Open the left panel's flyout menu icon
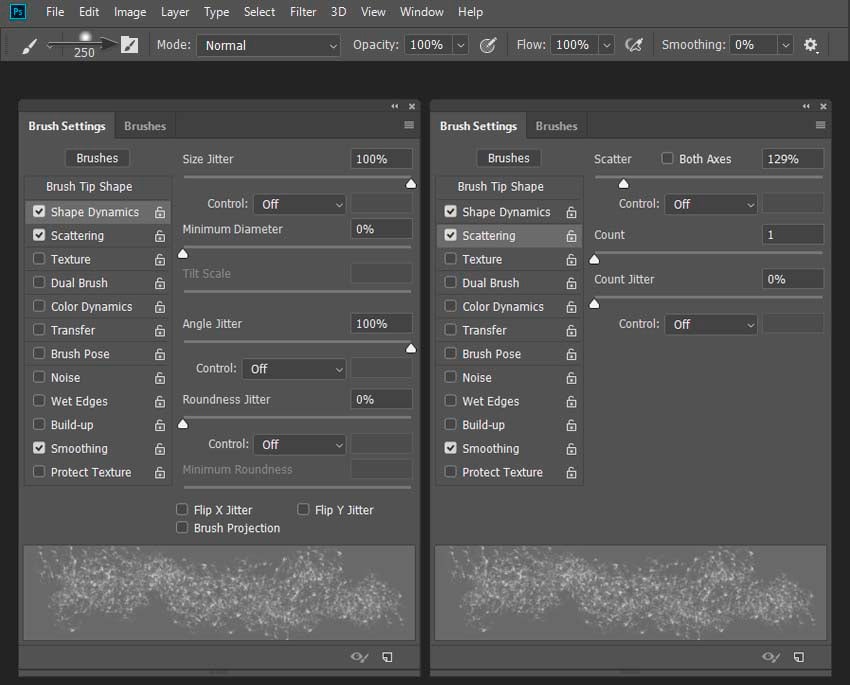The image size is (850, 685). point(409,125)
